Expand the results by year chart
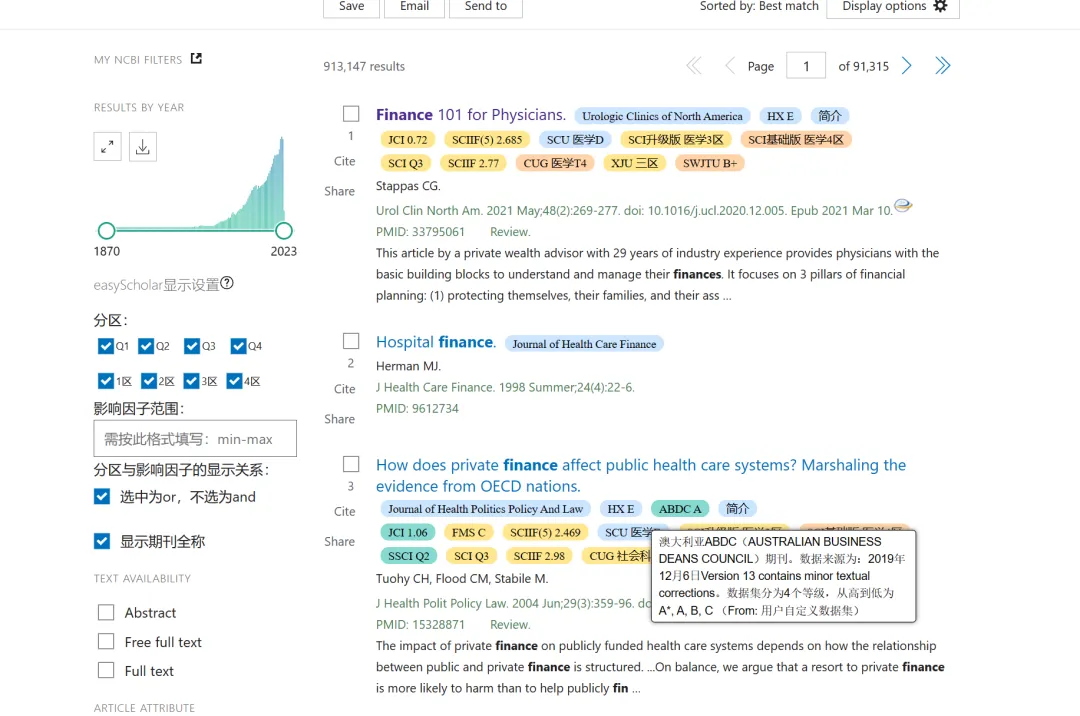Screen dimensions: 1080x716 click(x=107, y=147)
